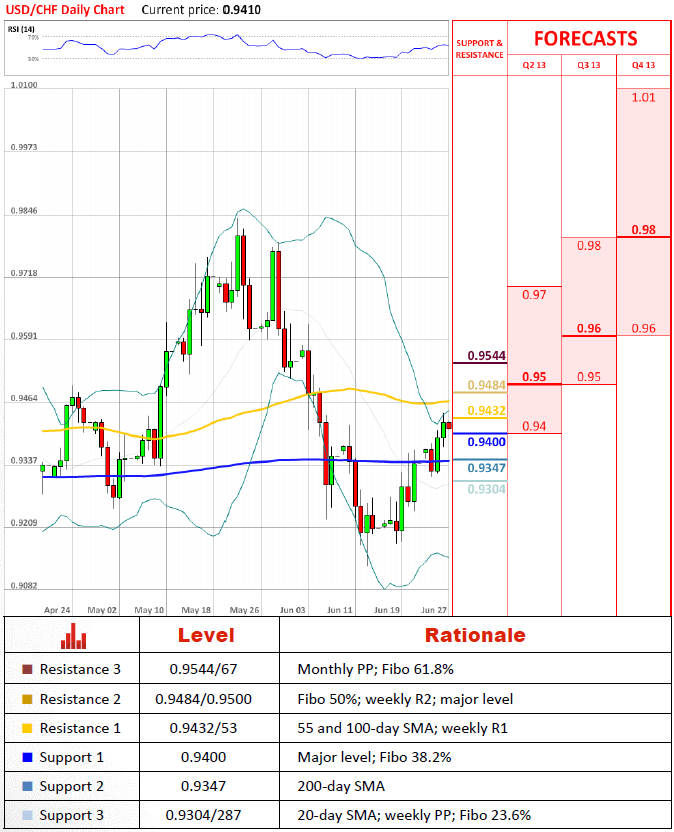Click the Apr 24 date axis label
The height and width of the screenshot is (832, 674).
pos(57,610)
